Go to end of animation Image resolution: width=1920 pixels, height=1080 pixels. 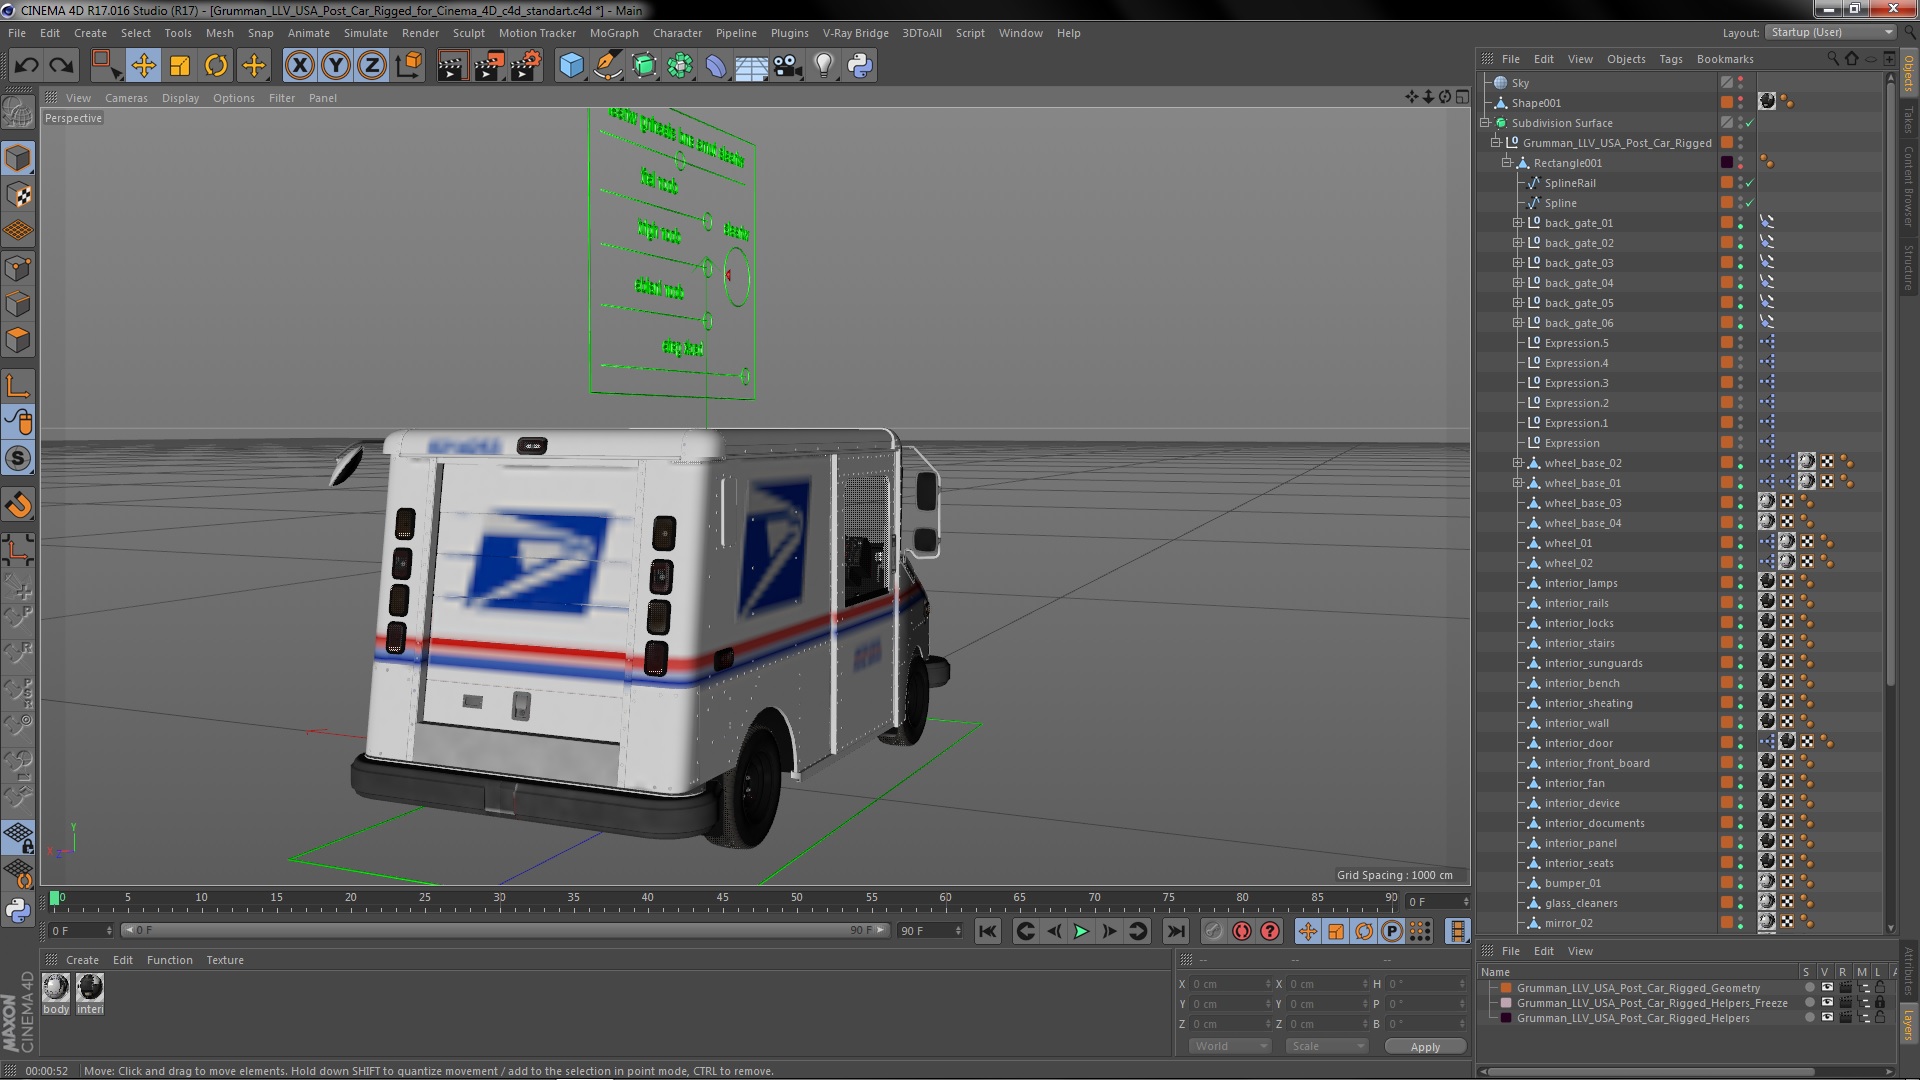(1176, 931)
